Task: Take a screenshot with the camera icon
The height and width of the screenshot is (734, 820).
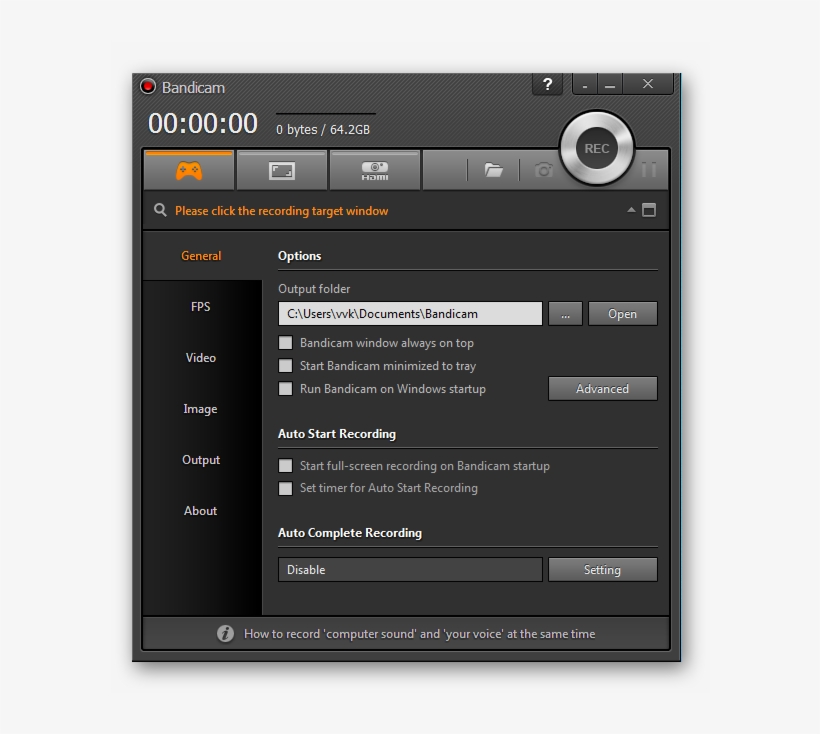Action: [x=543, y=171]
